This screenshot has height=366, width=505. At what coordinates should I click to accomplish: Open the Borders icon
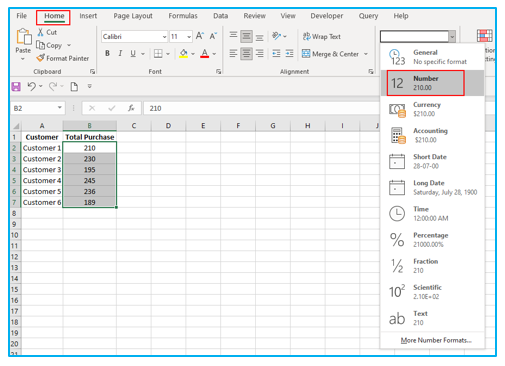point(158,54)
